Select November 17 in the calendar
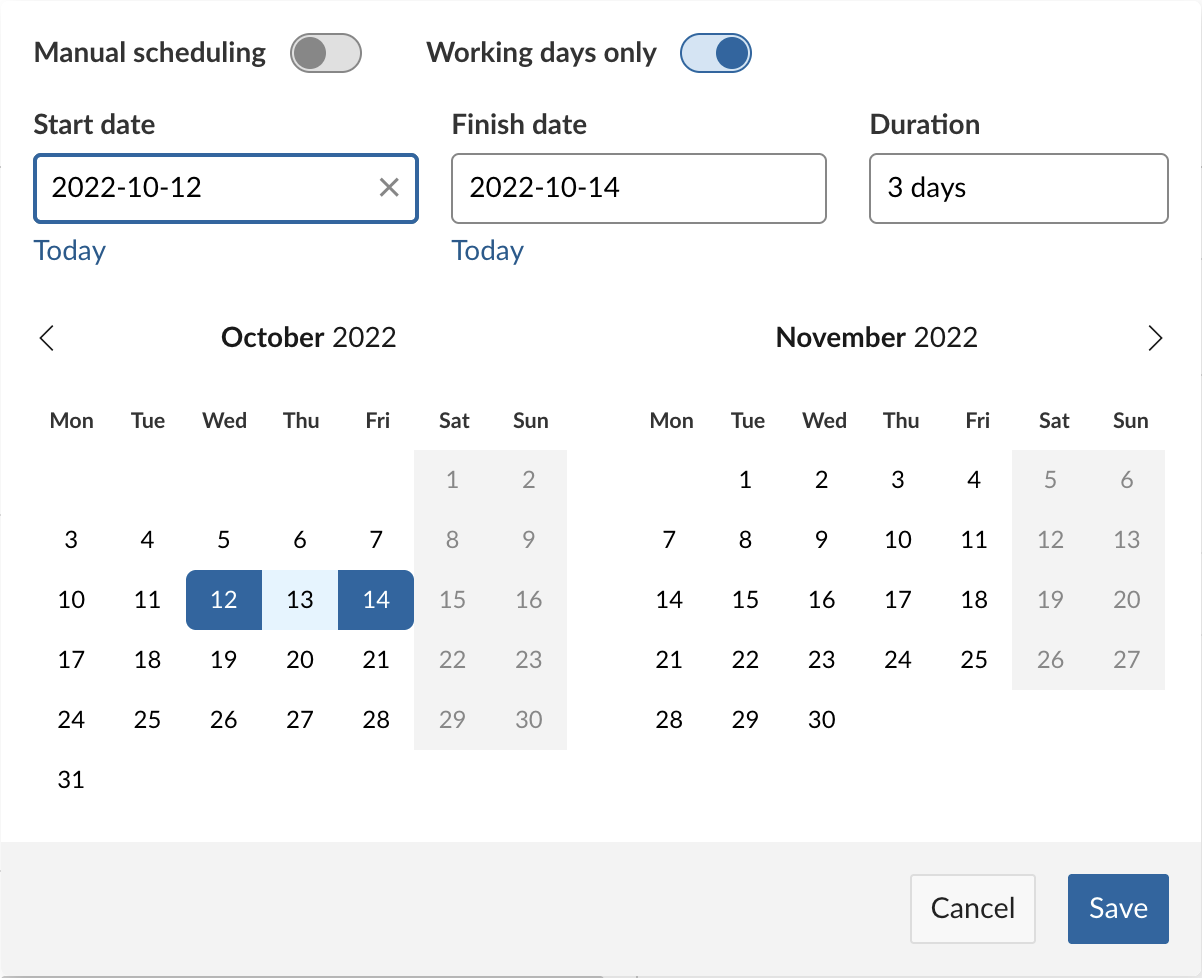The image size is (1202, 978). [x=898, y=600]
